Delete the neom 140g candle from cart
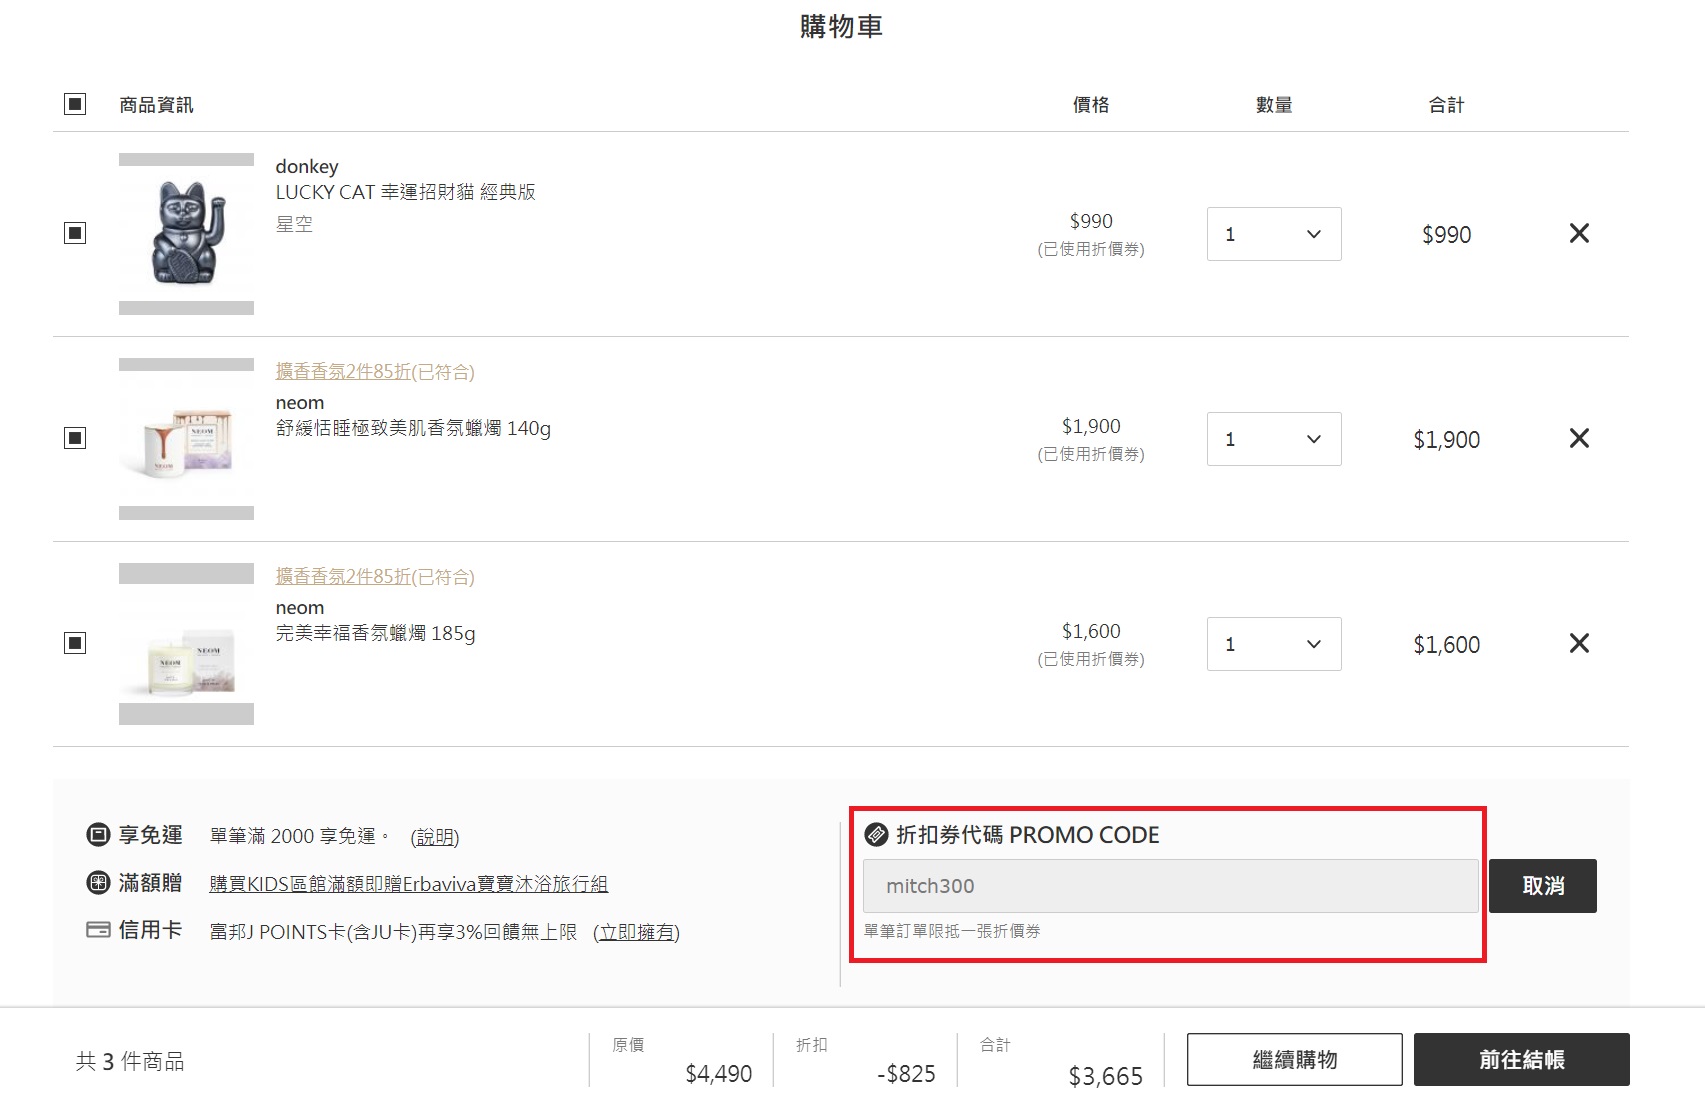This screenshot has width=1705, height=1101. tap(1579, 438)
